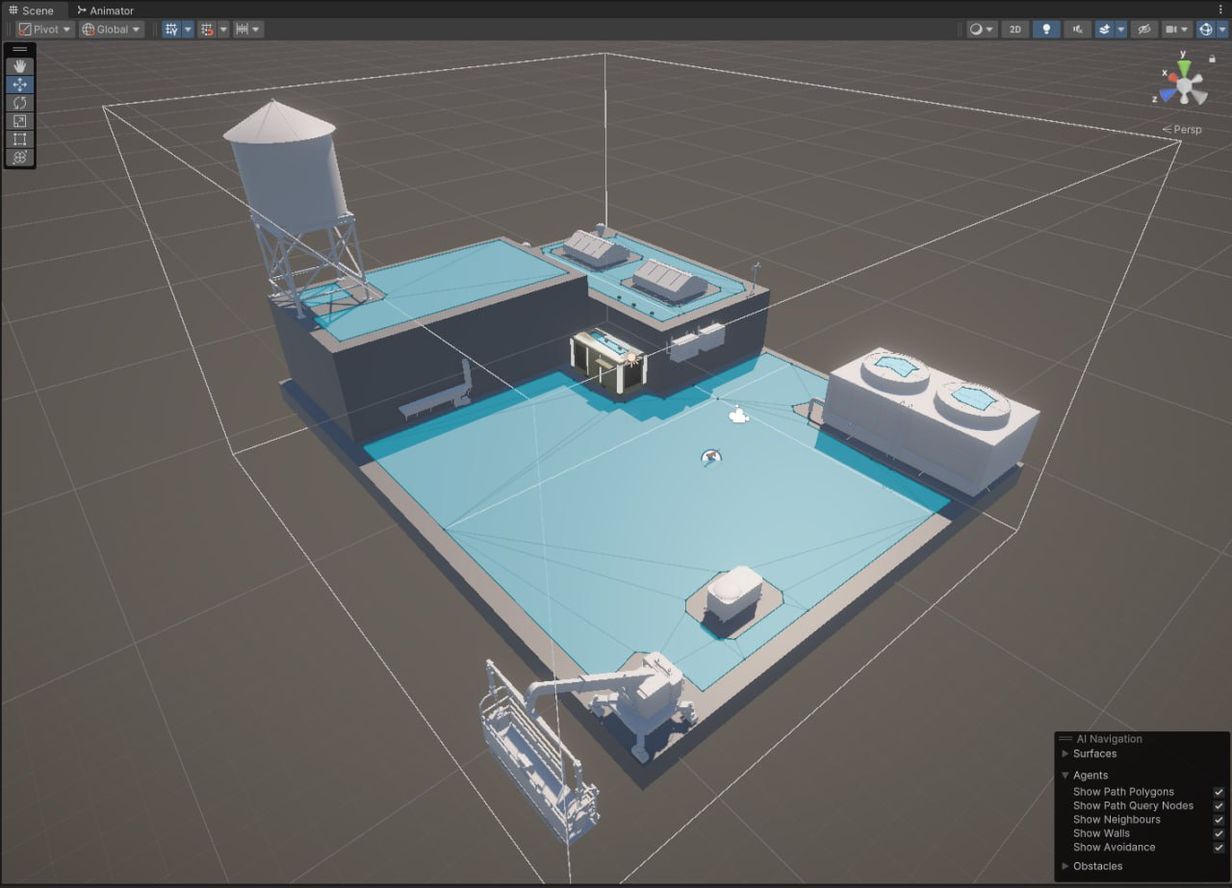Click the green Y axis of orientation gizmo

pos(1184,67)
